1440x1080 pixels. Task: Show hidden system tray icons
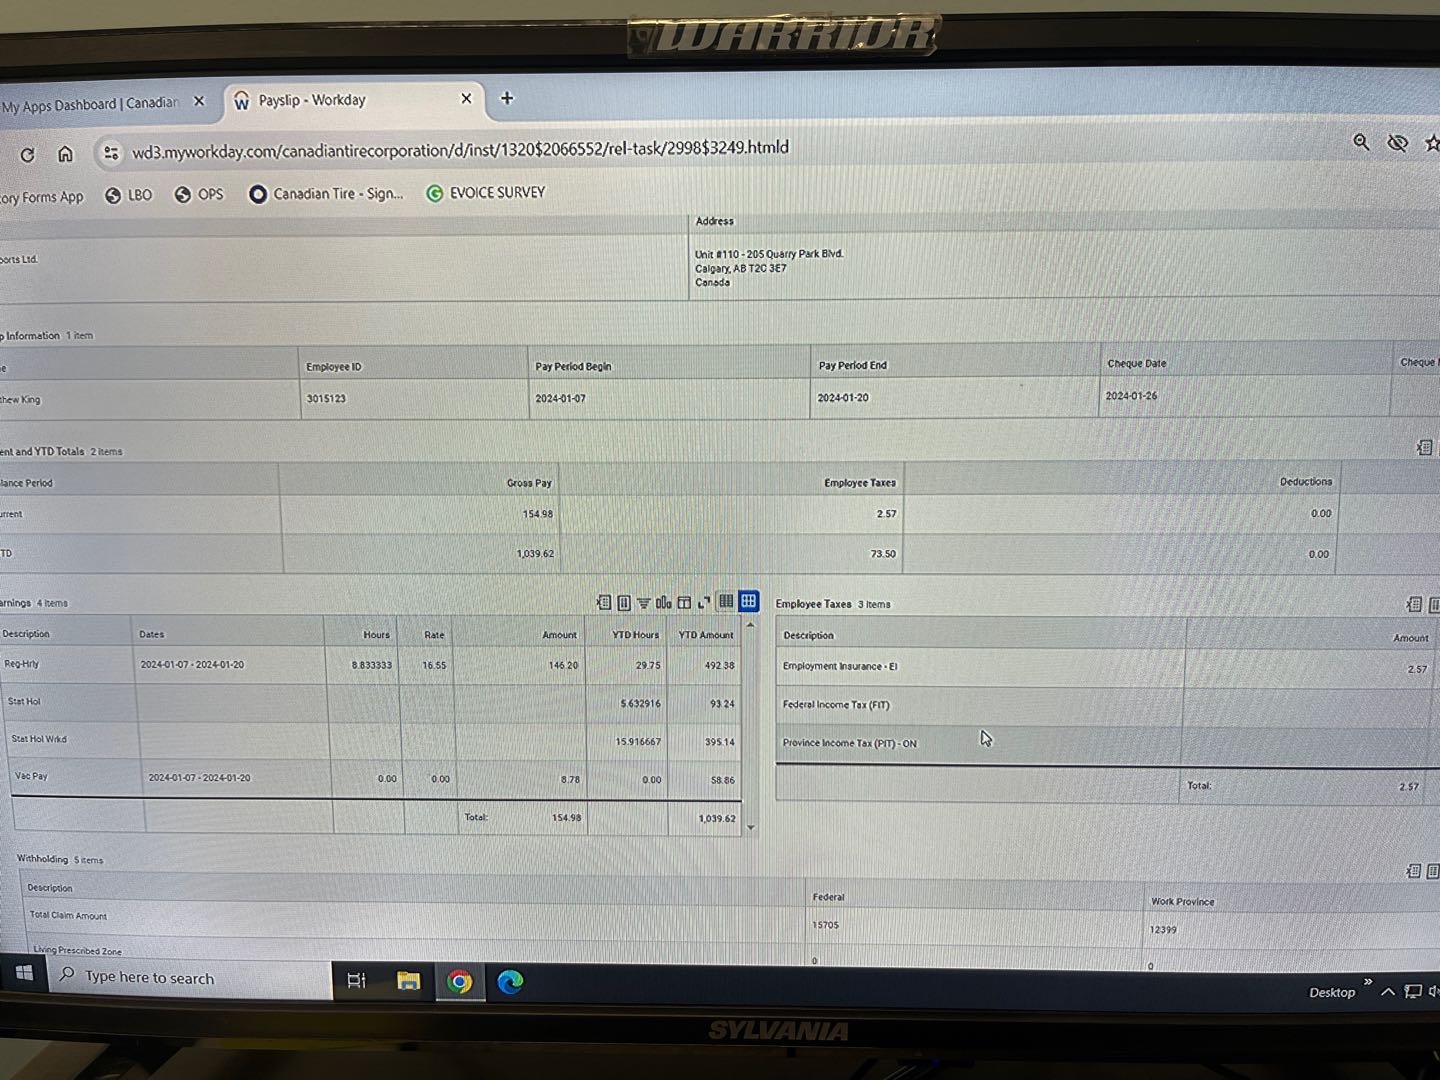click(x=1387, y=992)
